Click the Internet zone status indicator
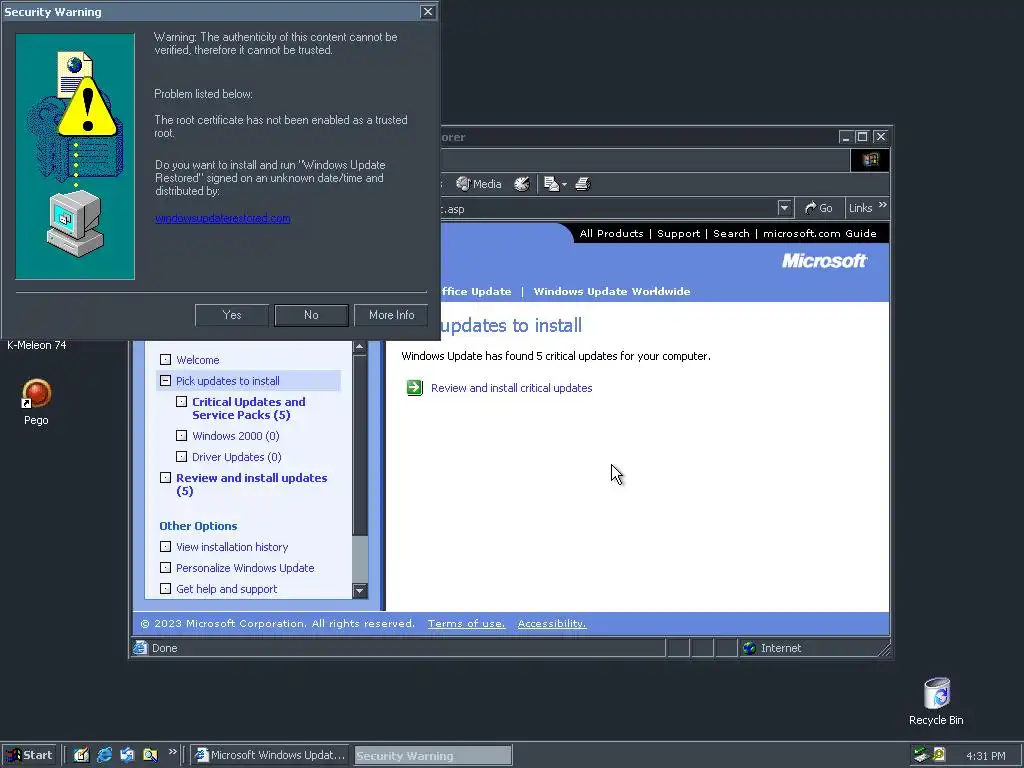 [x=772, y=648]
